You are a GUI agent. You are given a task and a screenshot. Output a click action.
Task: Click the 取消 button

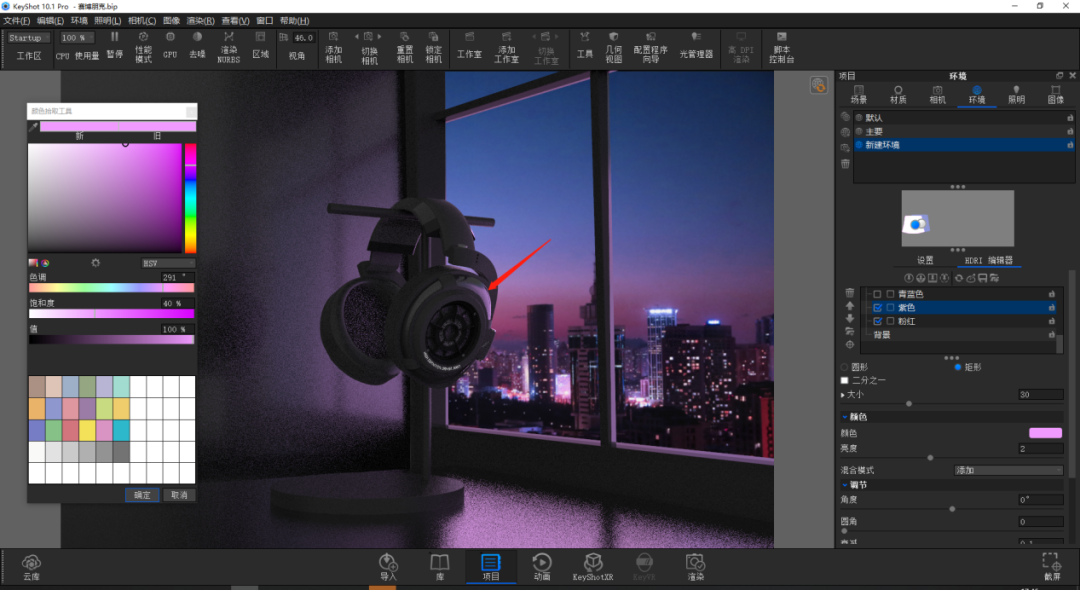(x=179, y=495)
